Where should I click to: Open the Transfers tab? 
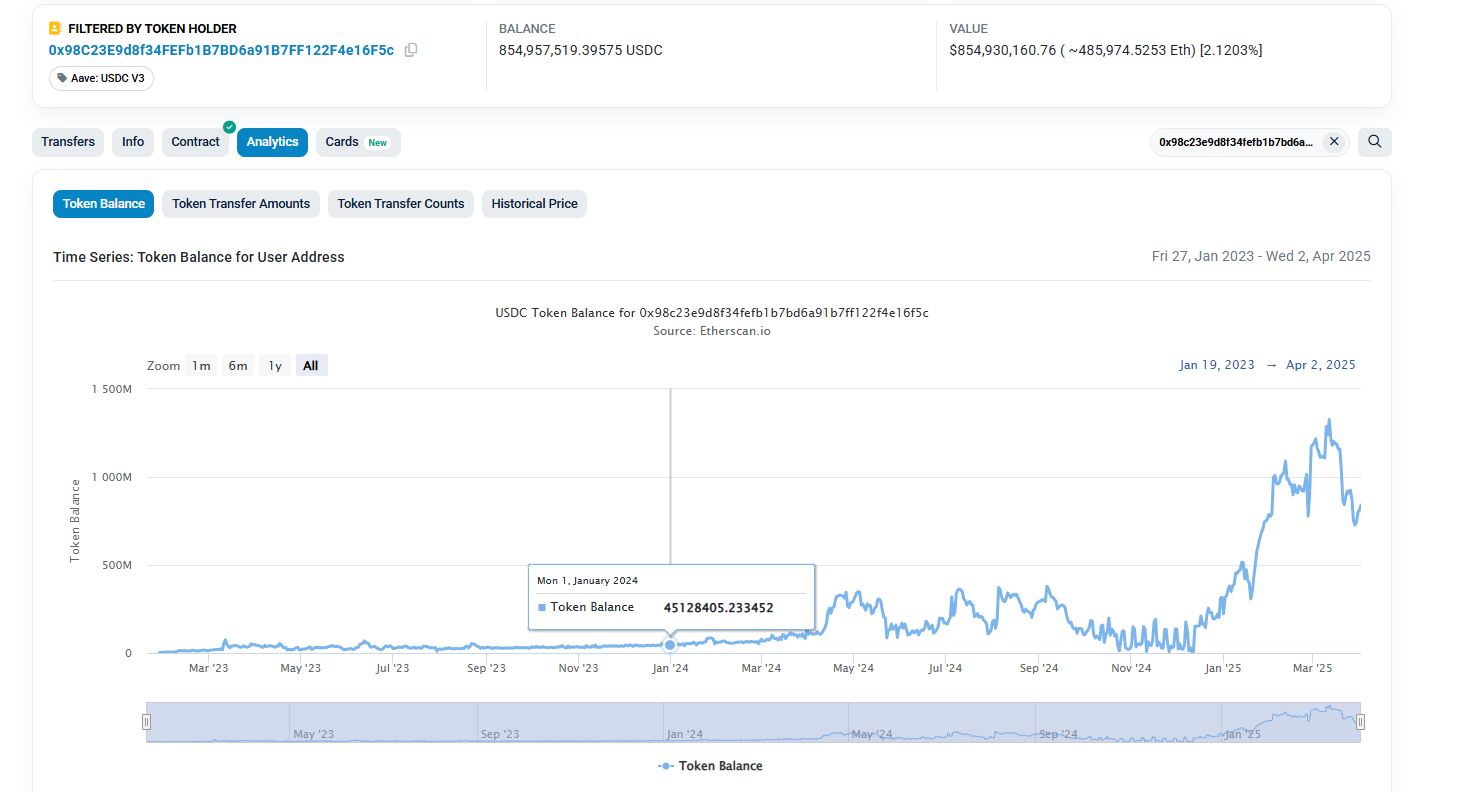pos(68,142)
